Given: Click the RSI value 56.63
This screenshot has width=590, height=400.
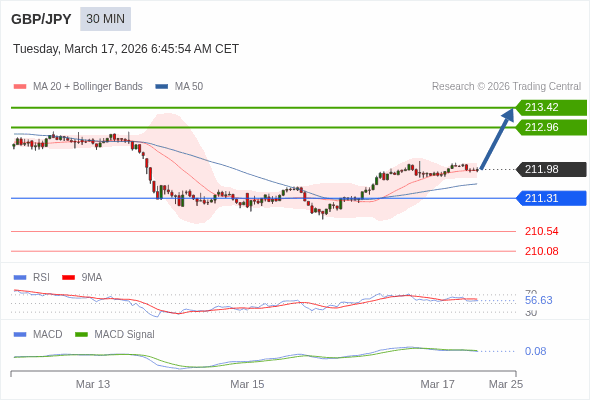Looking at the screenshot, I should pos(538,301).
